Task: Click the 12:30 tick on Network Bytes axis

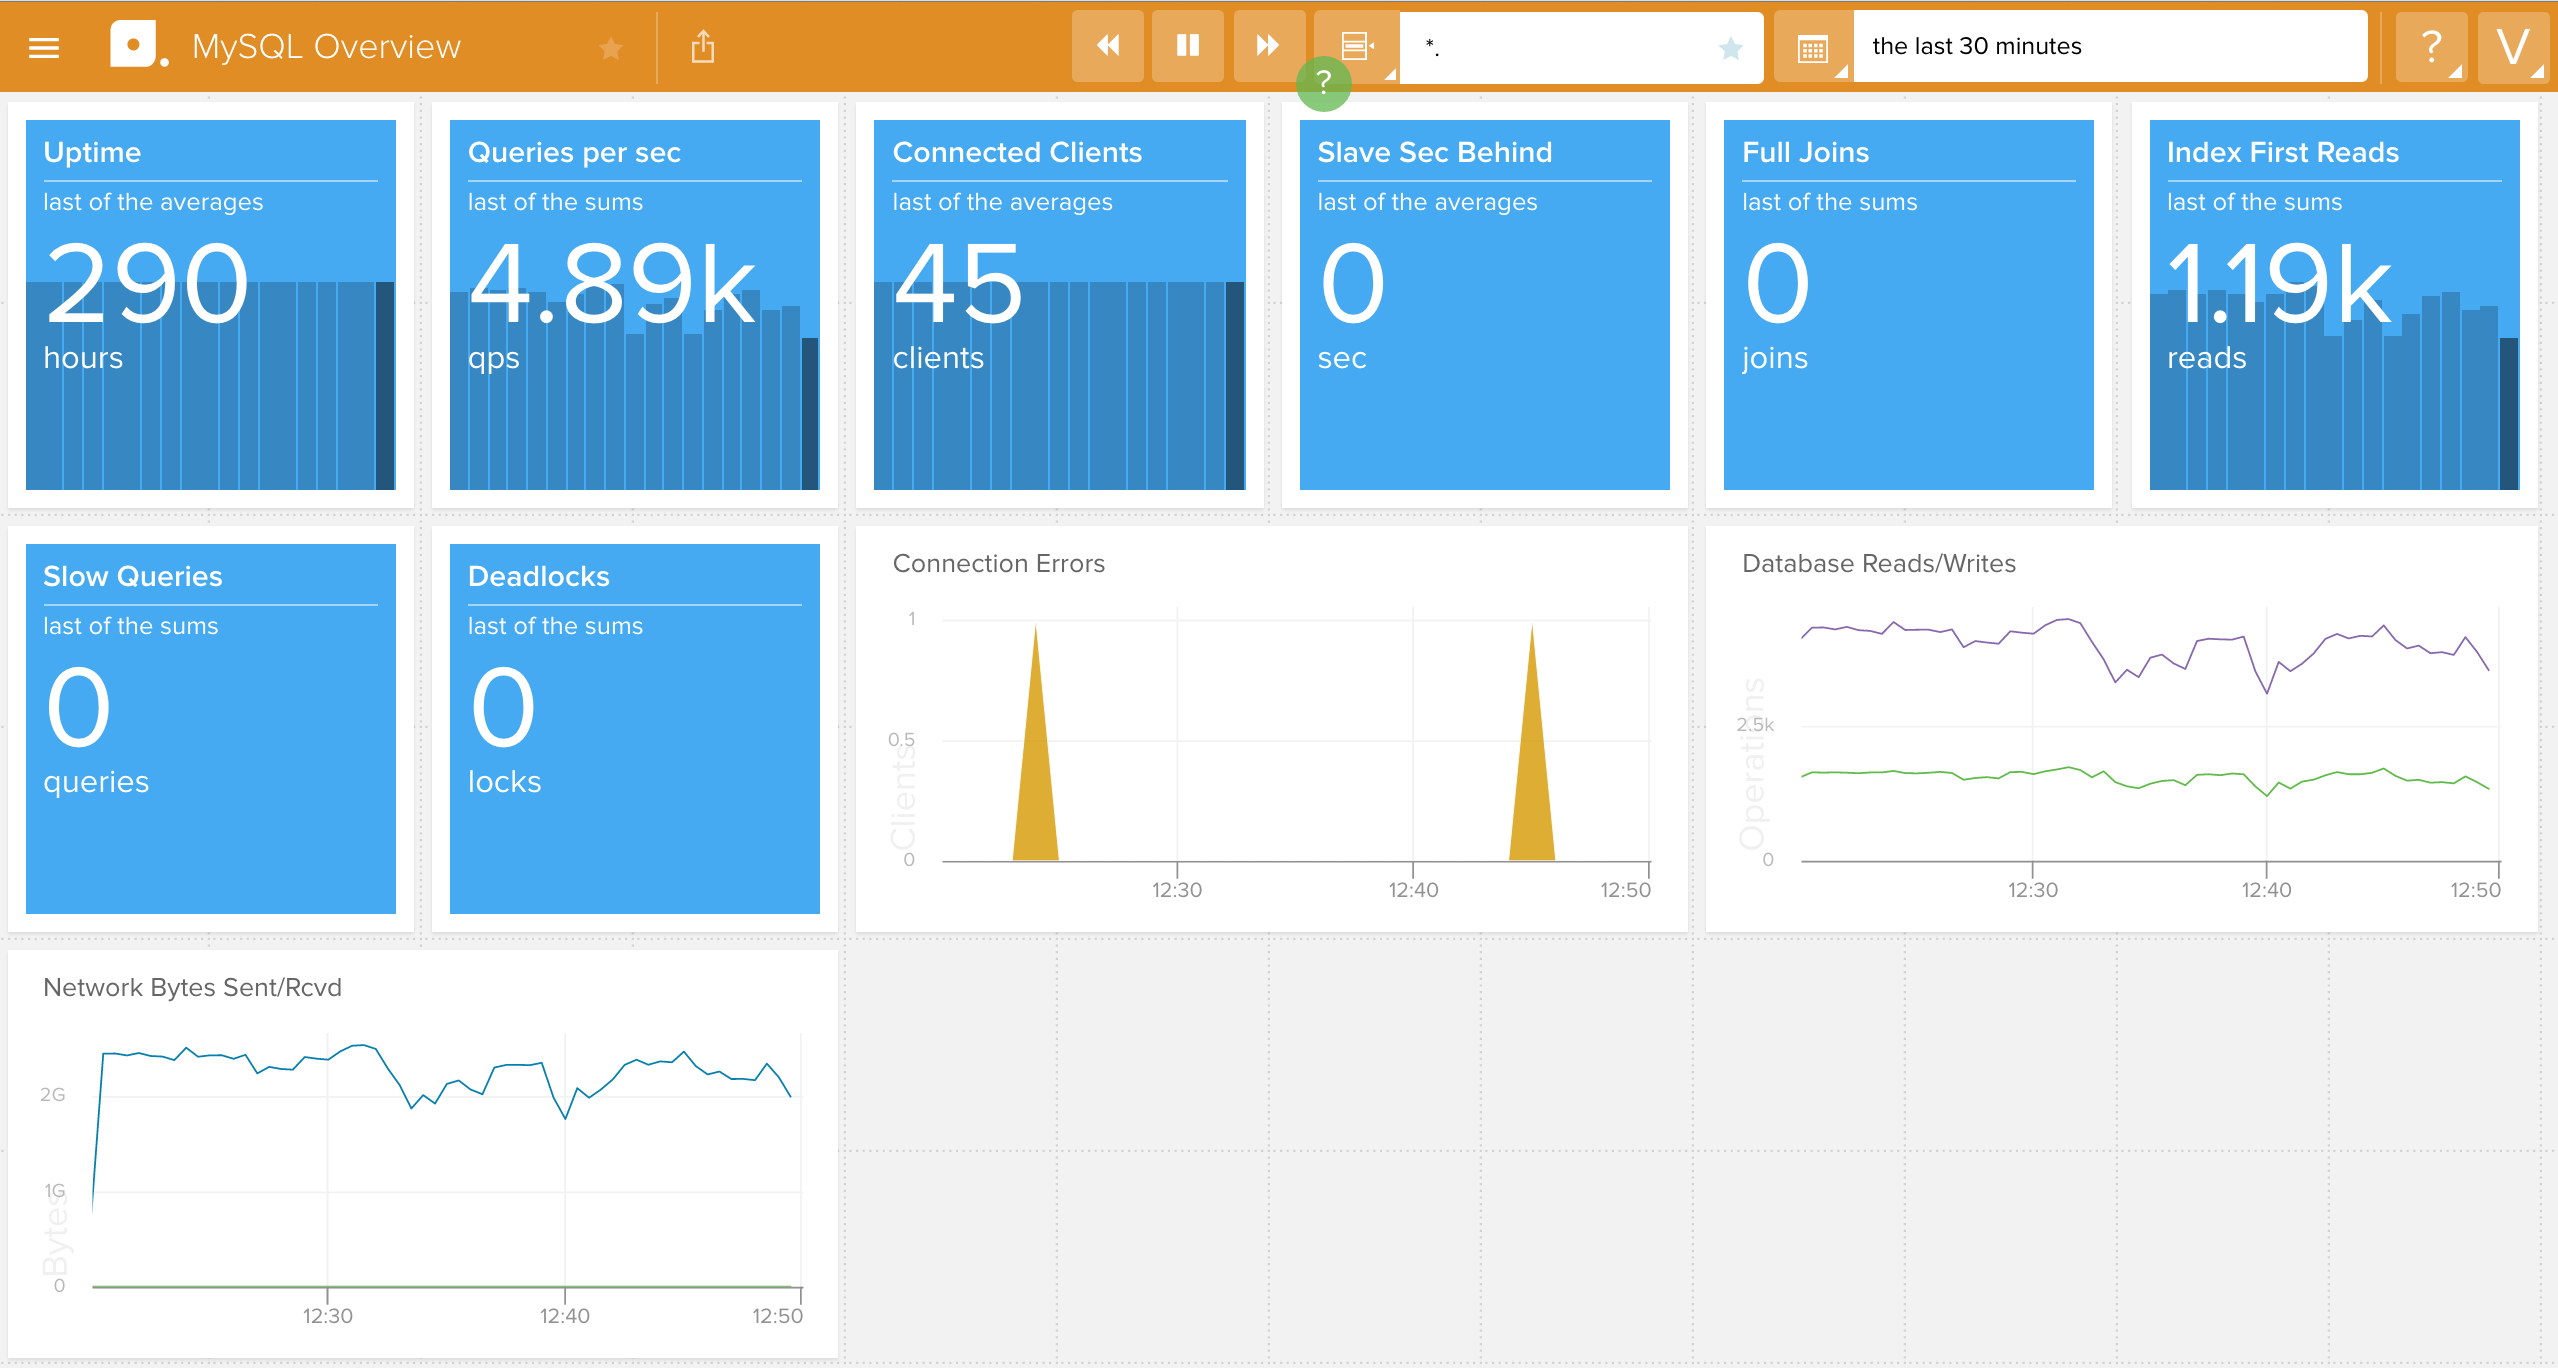Action: pyautogui.click(x=328, y=1316)
